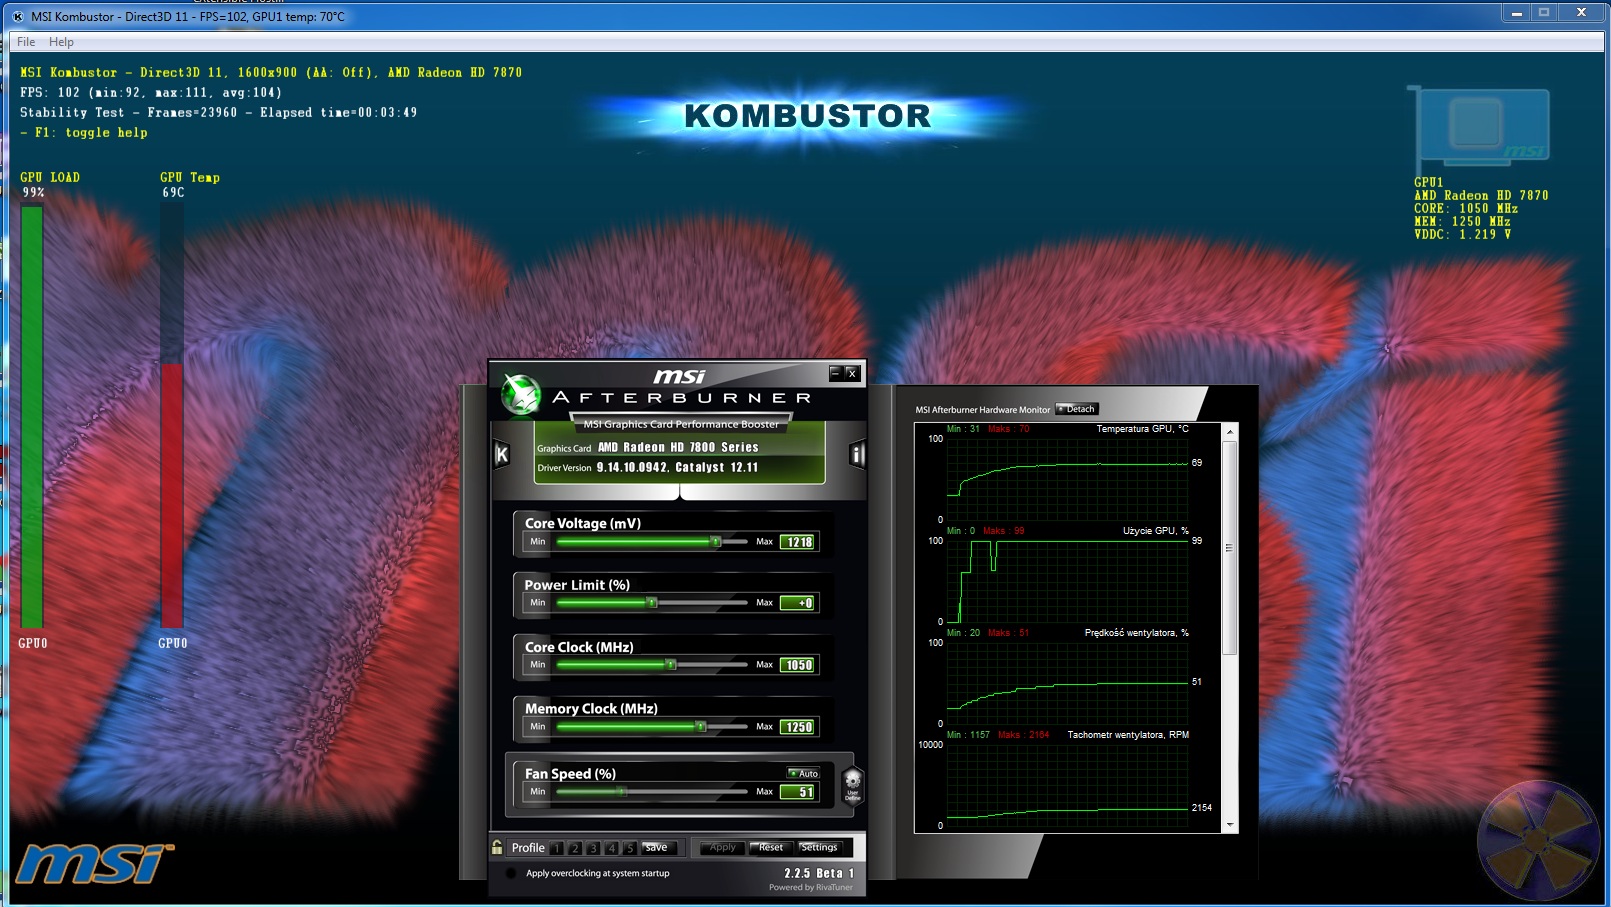
Task: Save the current profile
Action: 658,848
